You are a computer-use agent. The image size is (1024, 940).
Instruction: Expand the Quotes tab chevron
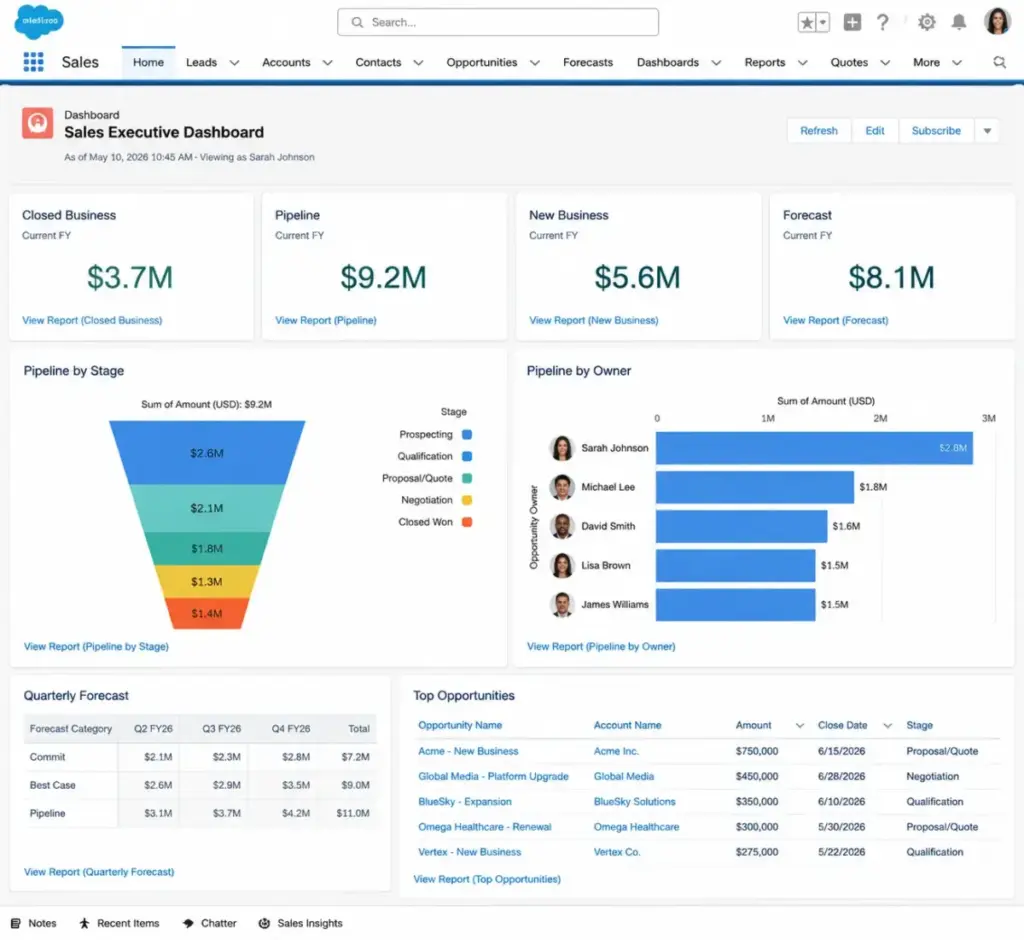coord(886,63)
